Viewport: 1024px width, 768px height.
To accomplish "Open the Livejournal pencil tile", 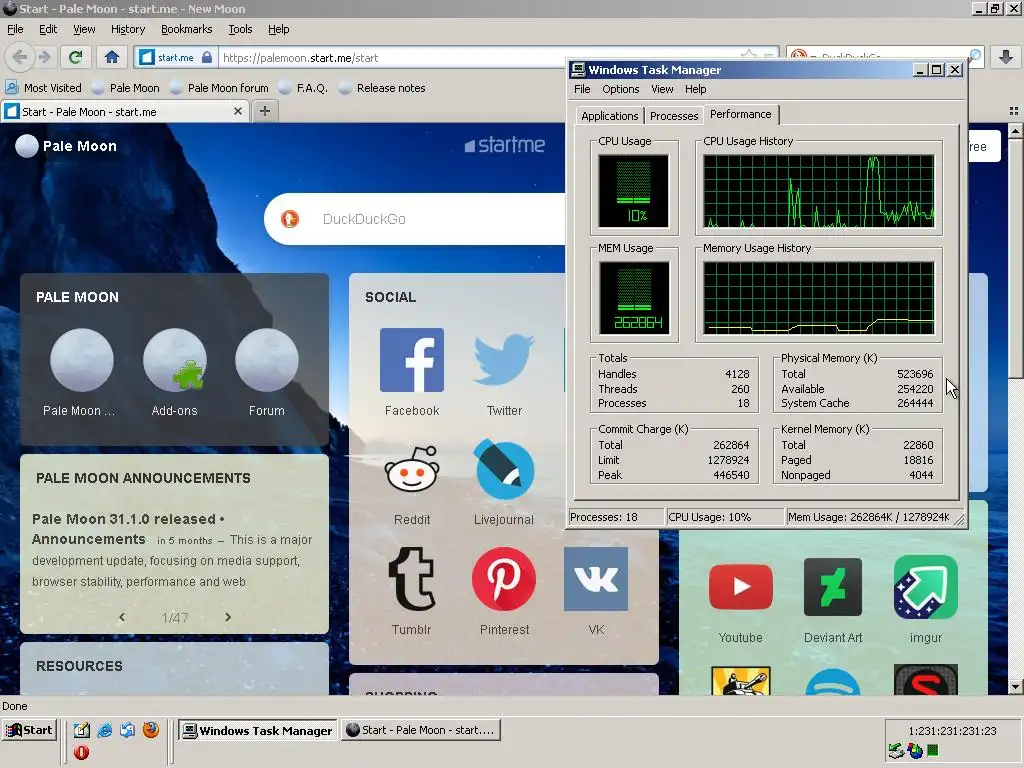I will click(504, 470).
